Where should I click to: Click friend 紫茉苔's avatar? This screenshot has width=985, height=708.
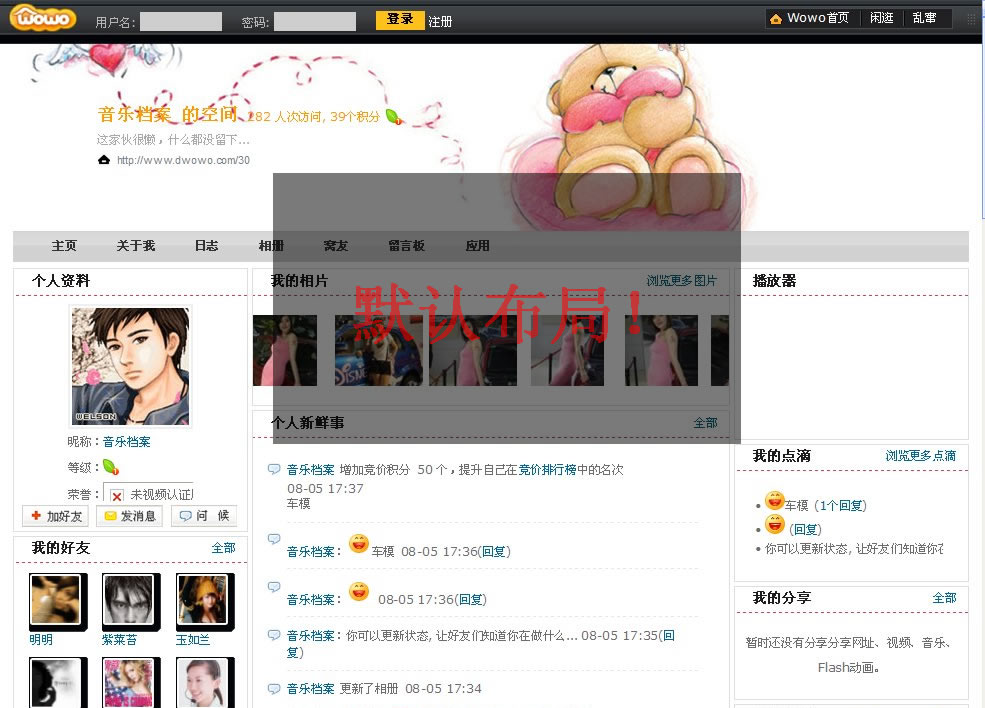pyautogui.click(x=129, y=600)
